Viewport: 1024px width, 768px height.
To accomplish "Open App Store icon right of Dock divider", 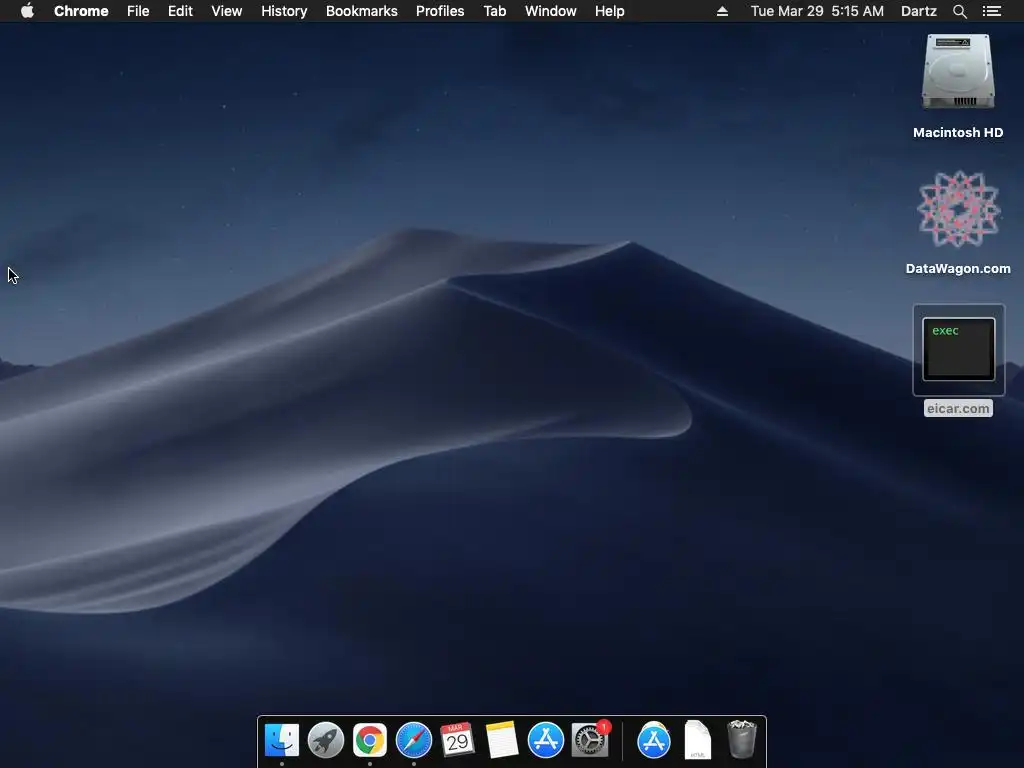I will click(654, 740).
